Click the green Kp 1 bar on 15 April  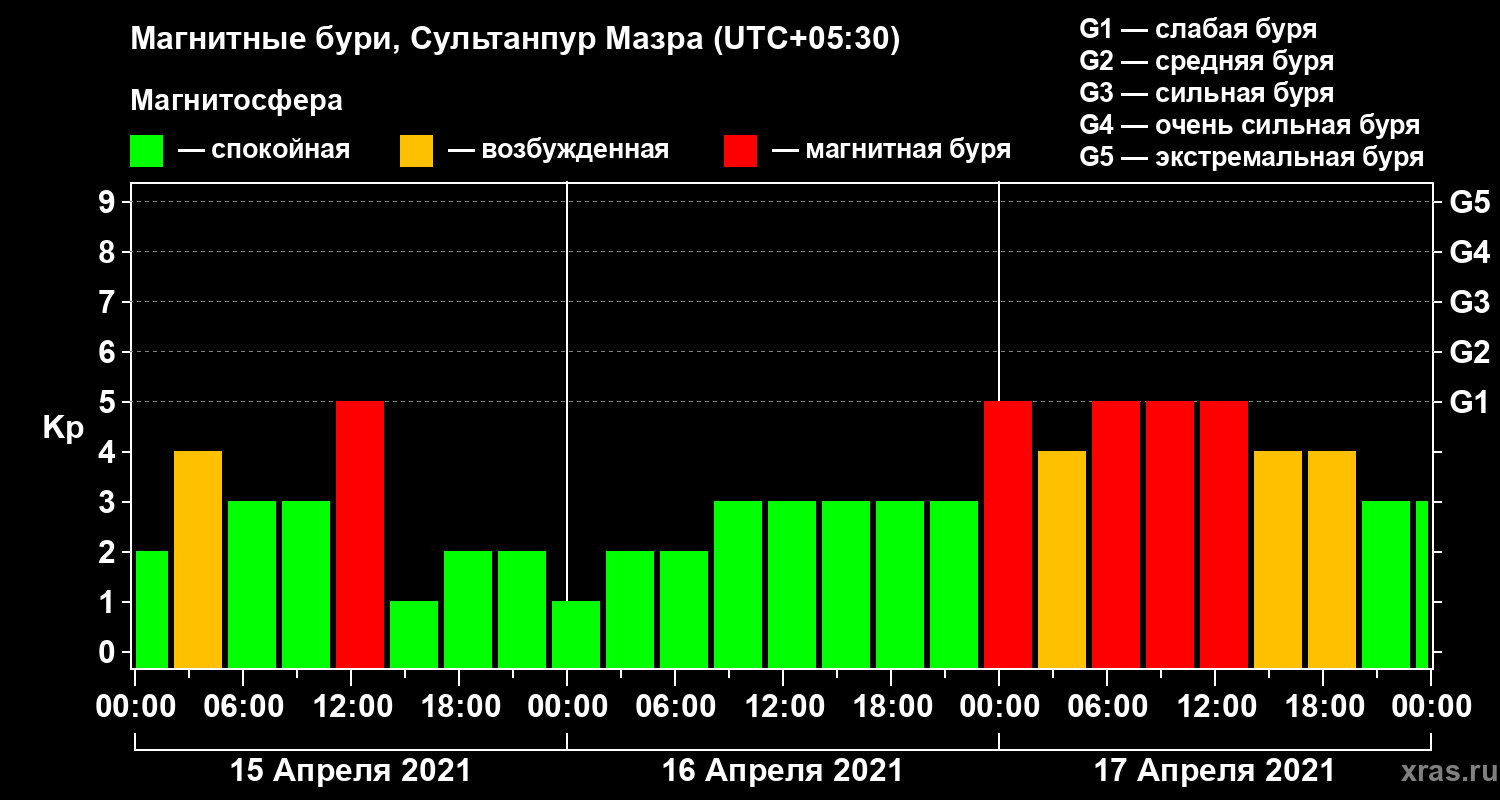click(414, 635)
